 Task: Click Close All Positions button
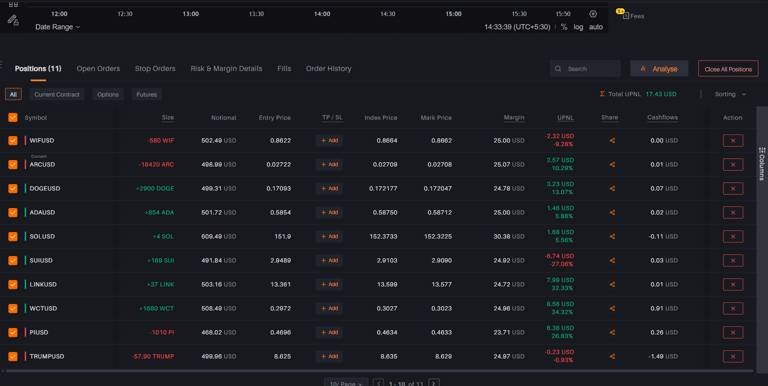(728, 69)
